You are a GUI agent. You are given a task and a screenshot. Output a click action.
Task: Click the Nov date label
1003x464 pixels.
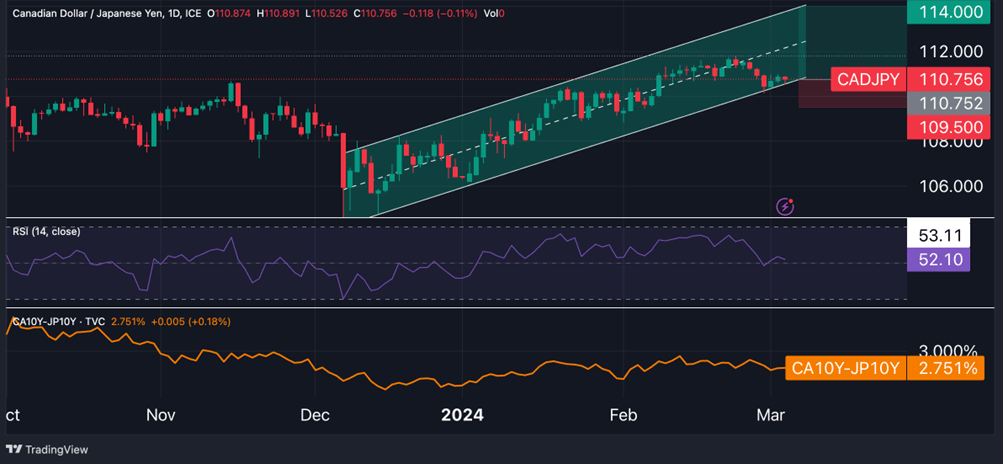click(161, 415)
